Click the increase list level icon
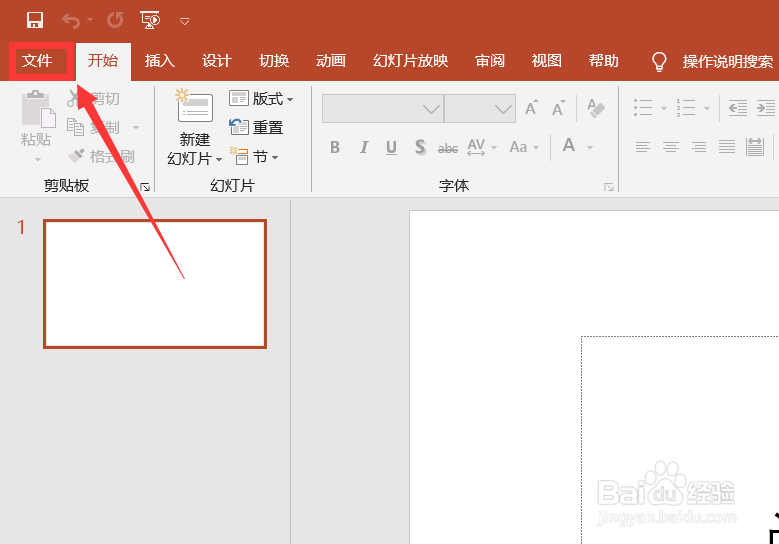Screen dimensions: 779x544 point(766,107)
